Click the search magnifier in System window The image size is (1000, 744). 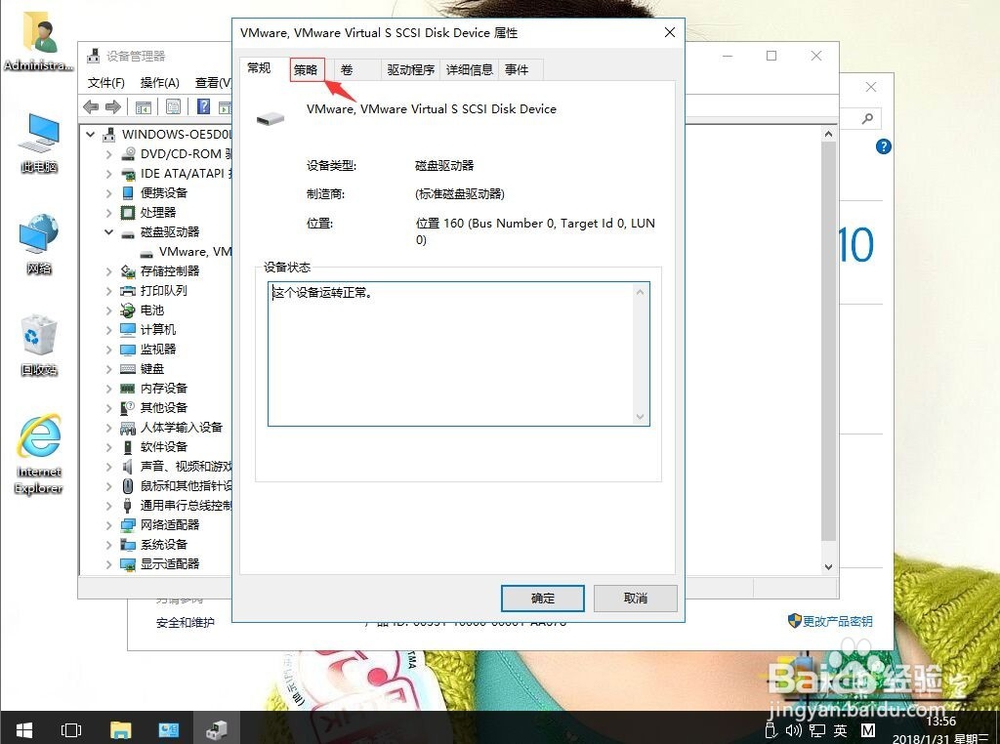point(867,119)
